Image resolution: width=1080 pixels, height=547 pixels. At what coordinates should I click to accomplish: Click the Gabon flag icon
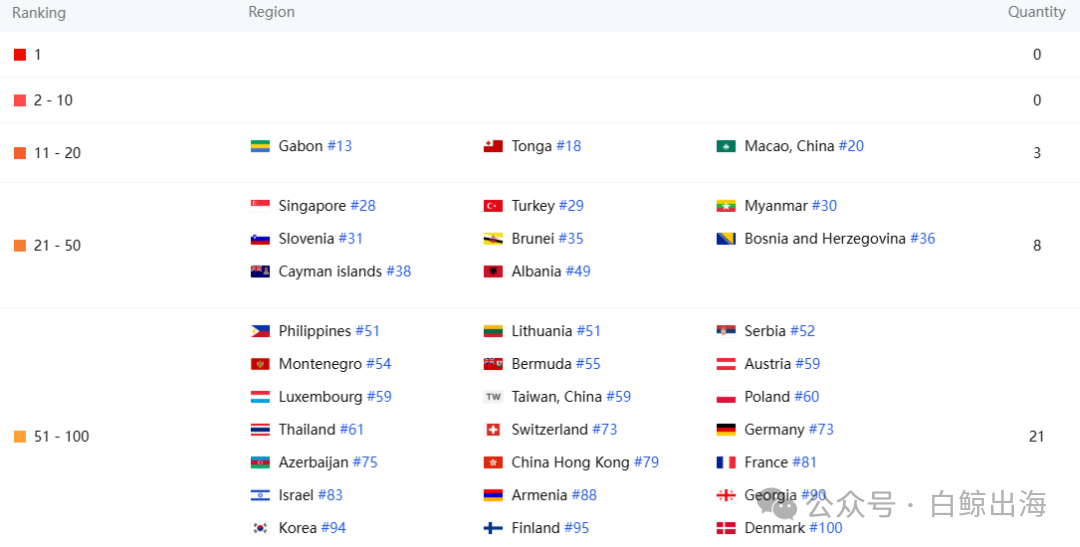pyautogui.click(x=260, y=146)
